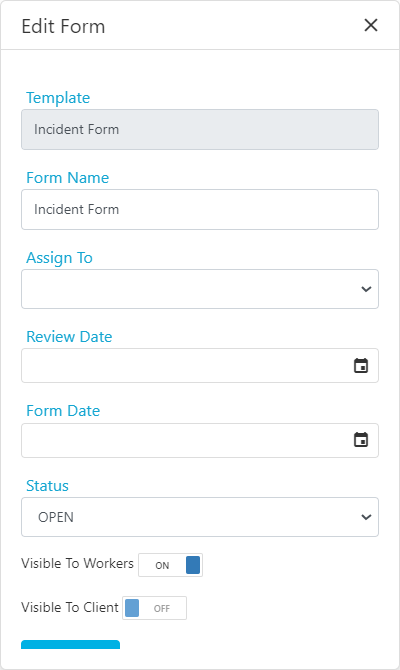Click the blue button below the toggles
Image resolution: width=400 pixels, height=670 pixels.
[x=71, y=644]
